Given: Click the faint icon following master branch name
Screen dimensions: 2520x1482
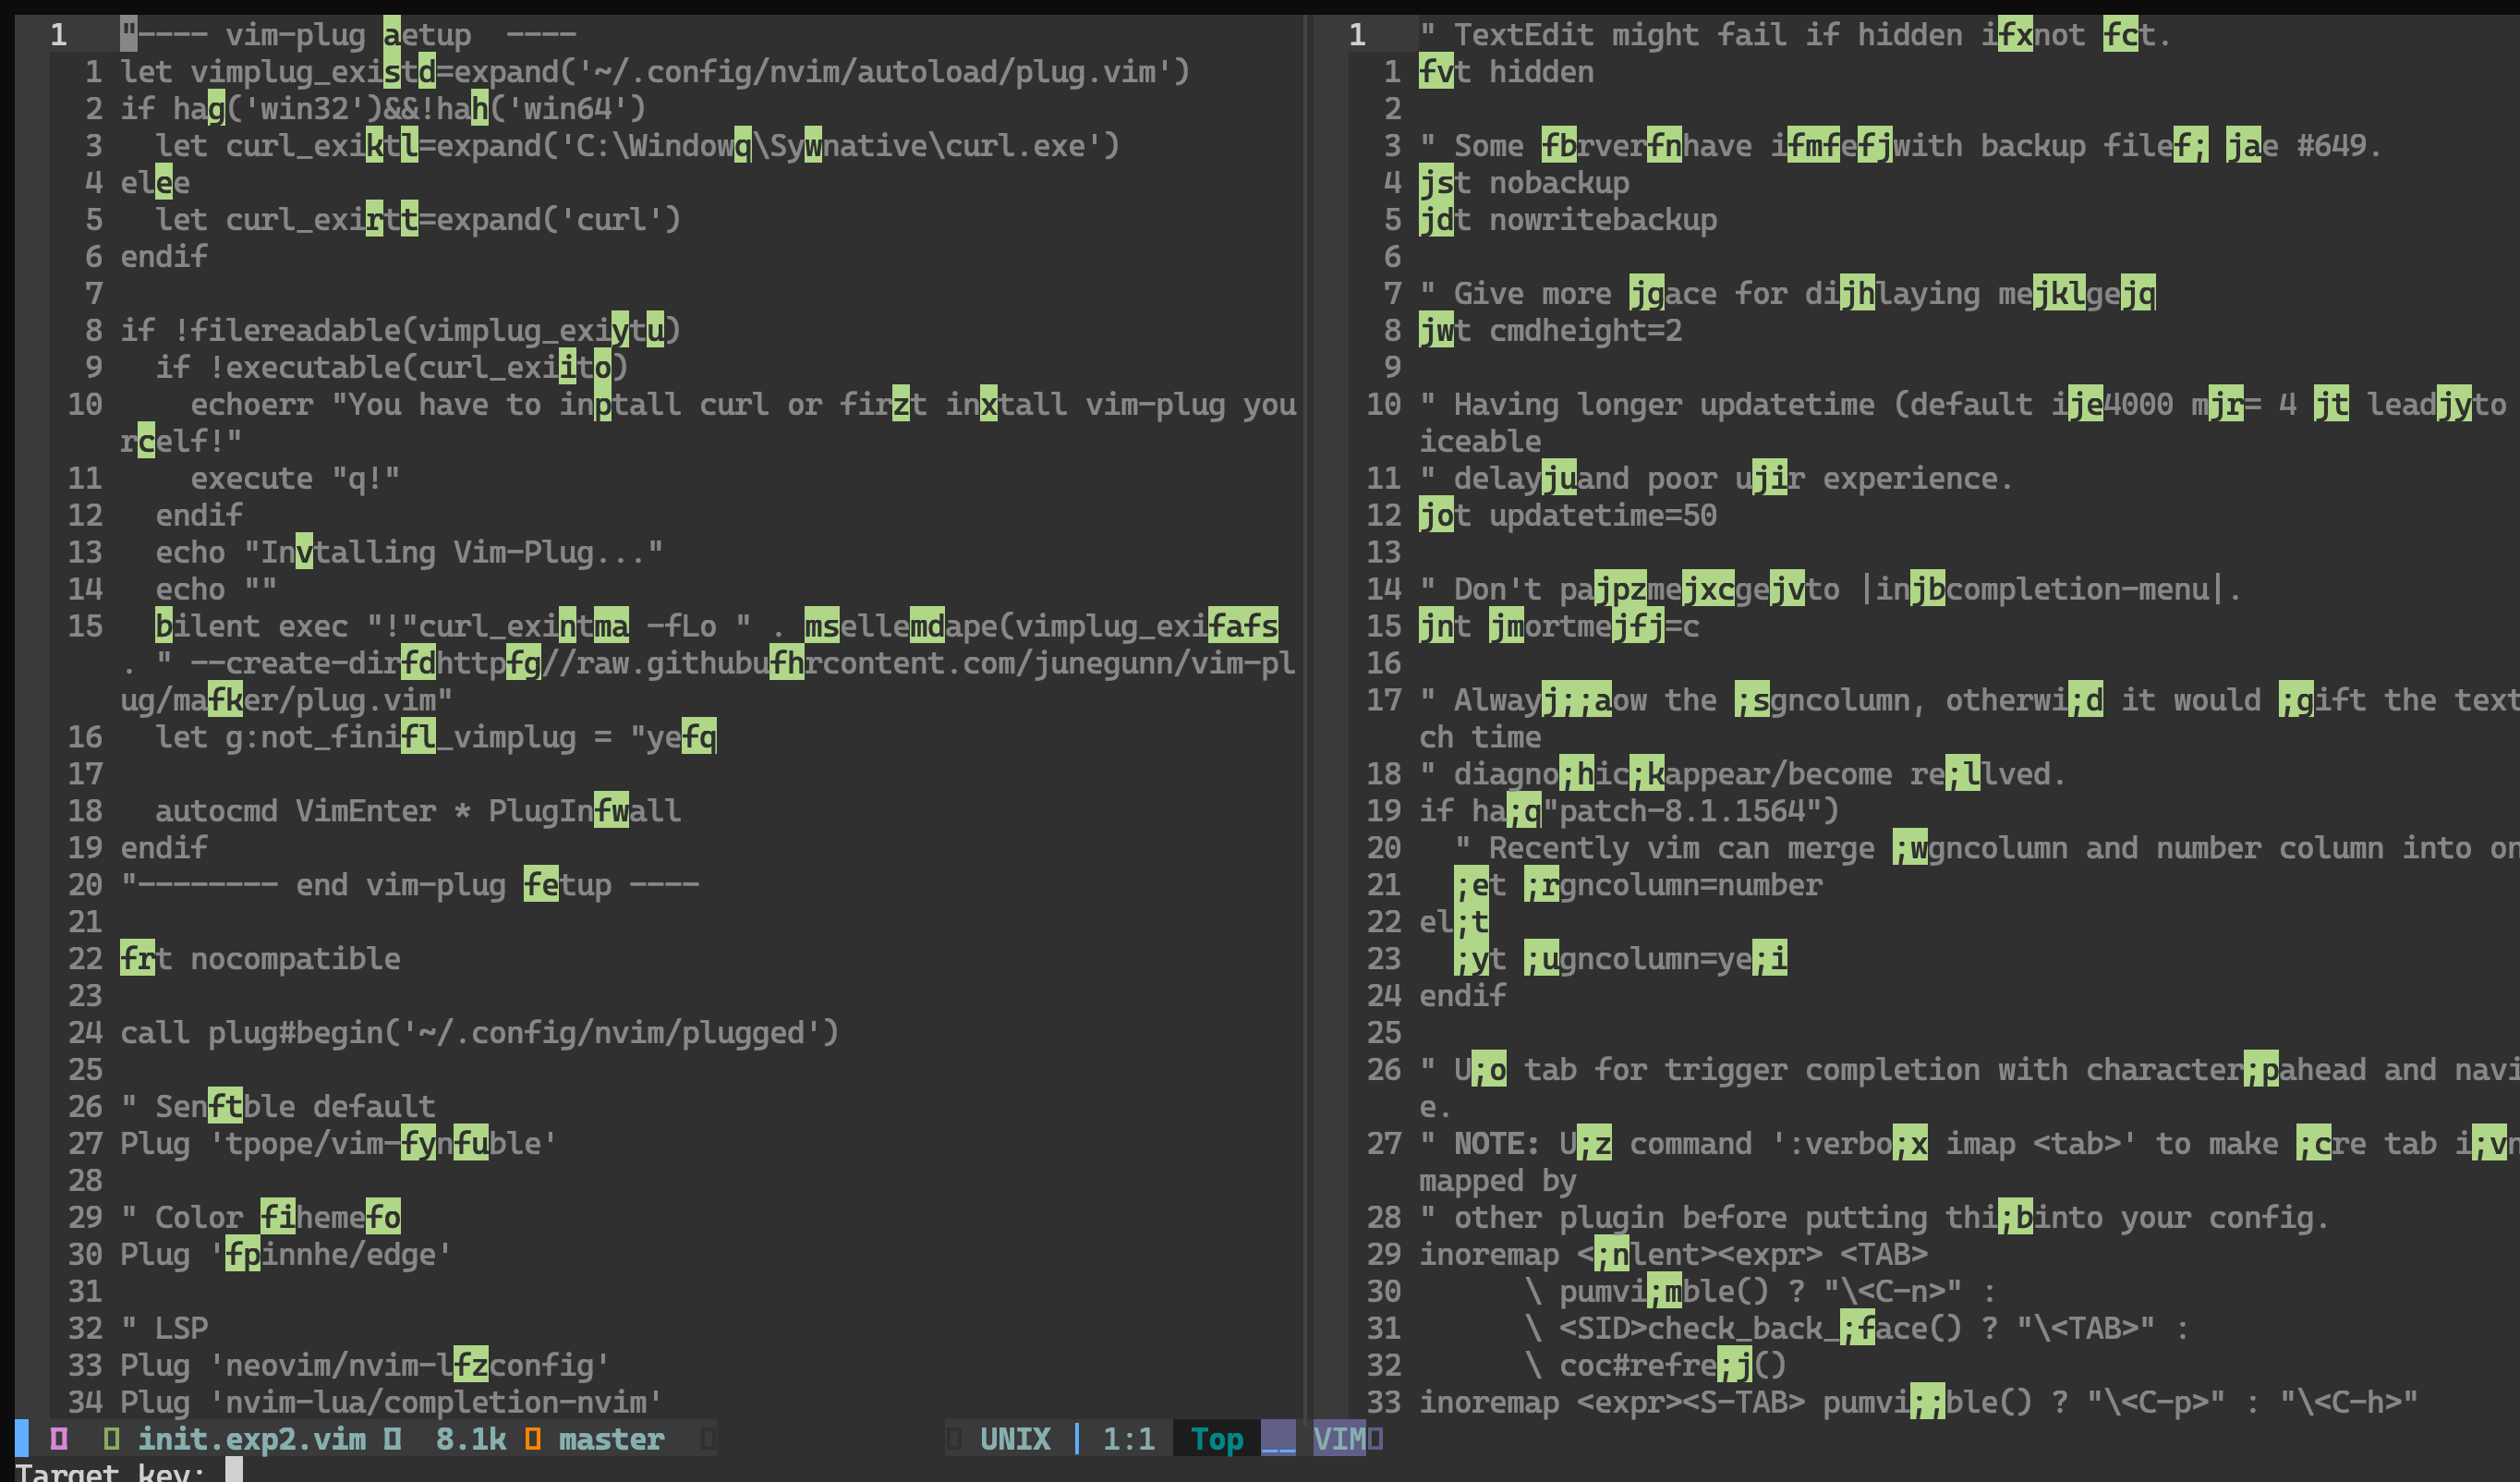Looking at the screenshot, I should 709,1439.
